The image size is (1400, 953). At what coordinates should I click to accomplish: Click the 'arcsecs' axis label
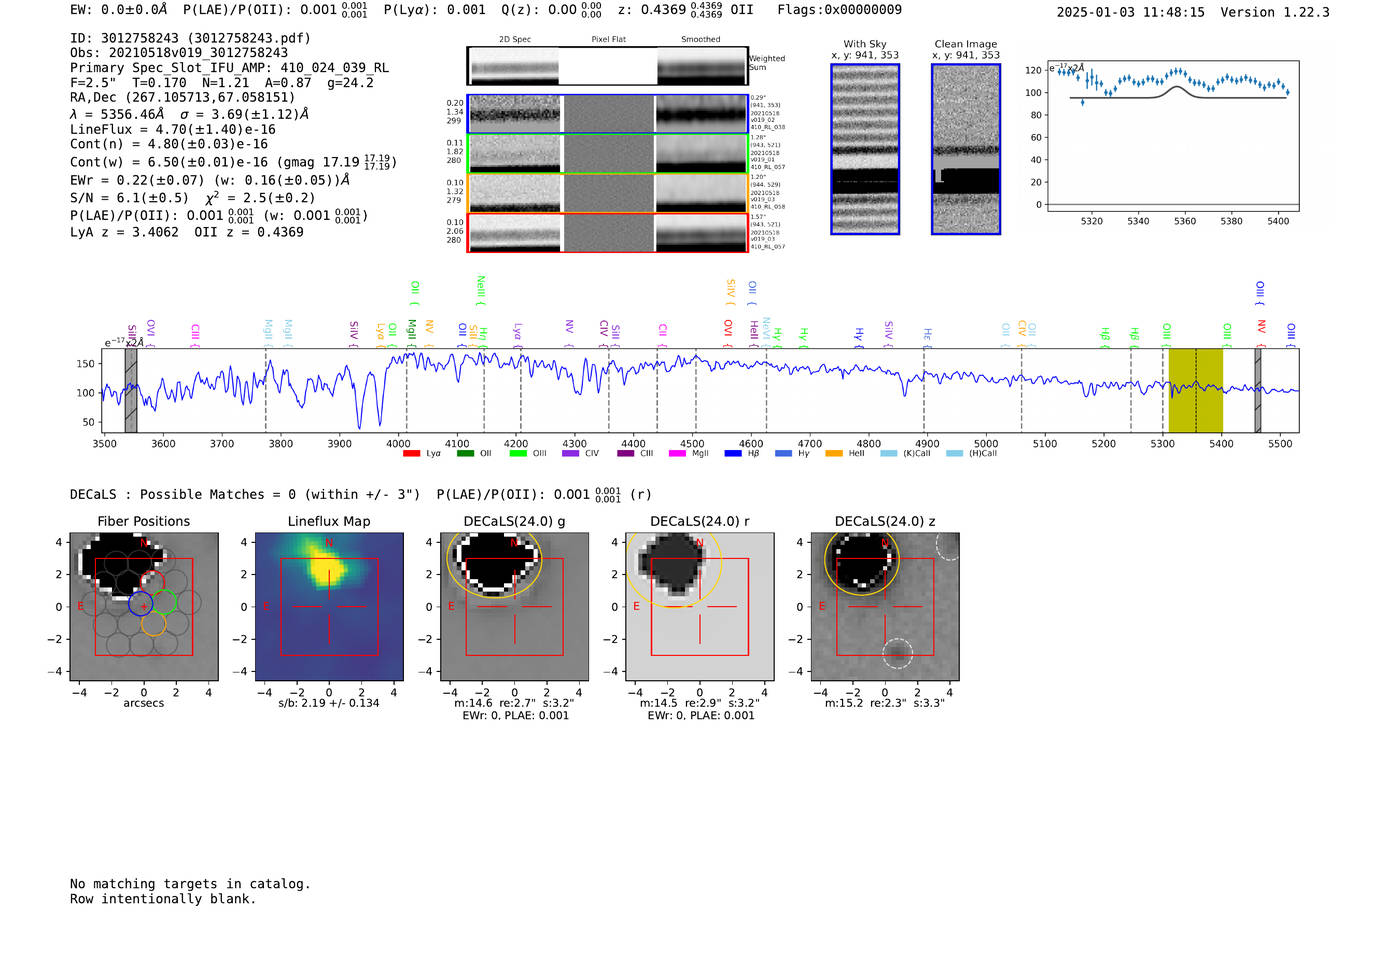click(144, 703)
